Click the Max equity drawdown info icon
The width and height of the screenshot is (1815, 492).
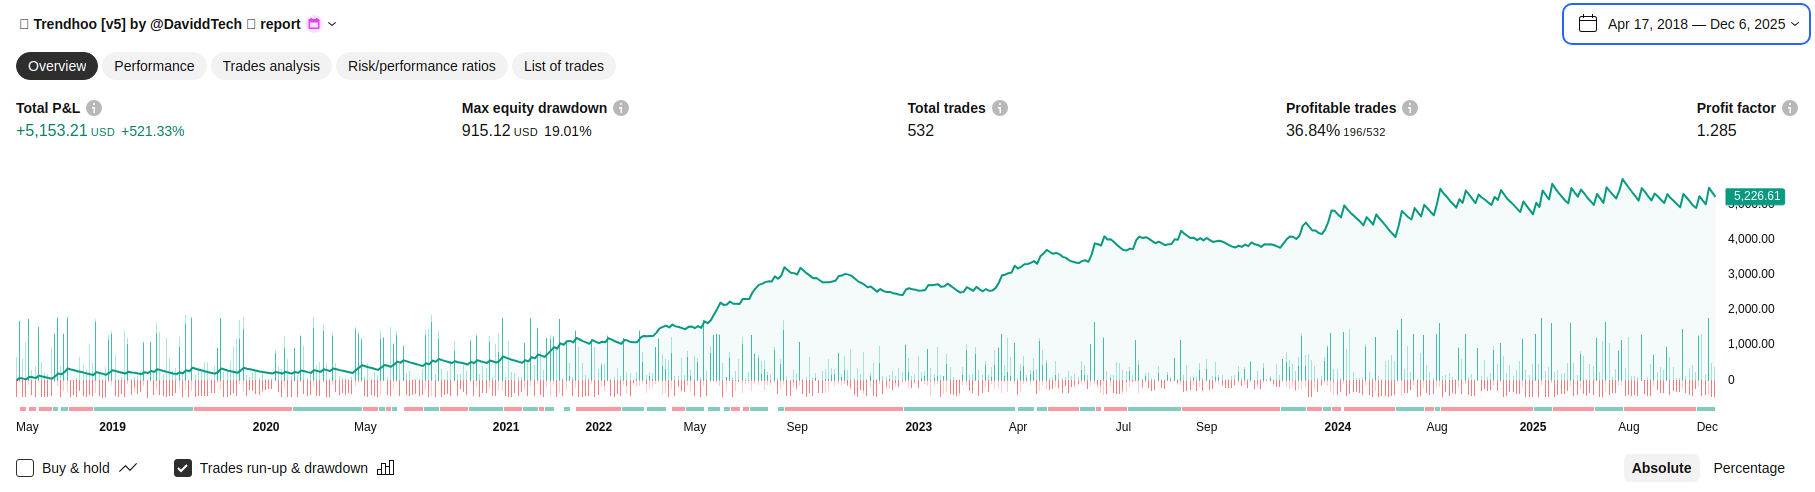click(621, 108)
